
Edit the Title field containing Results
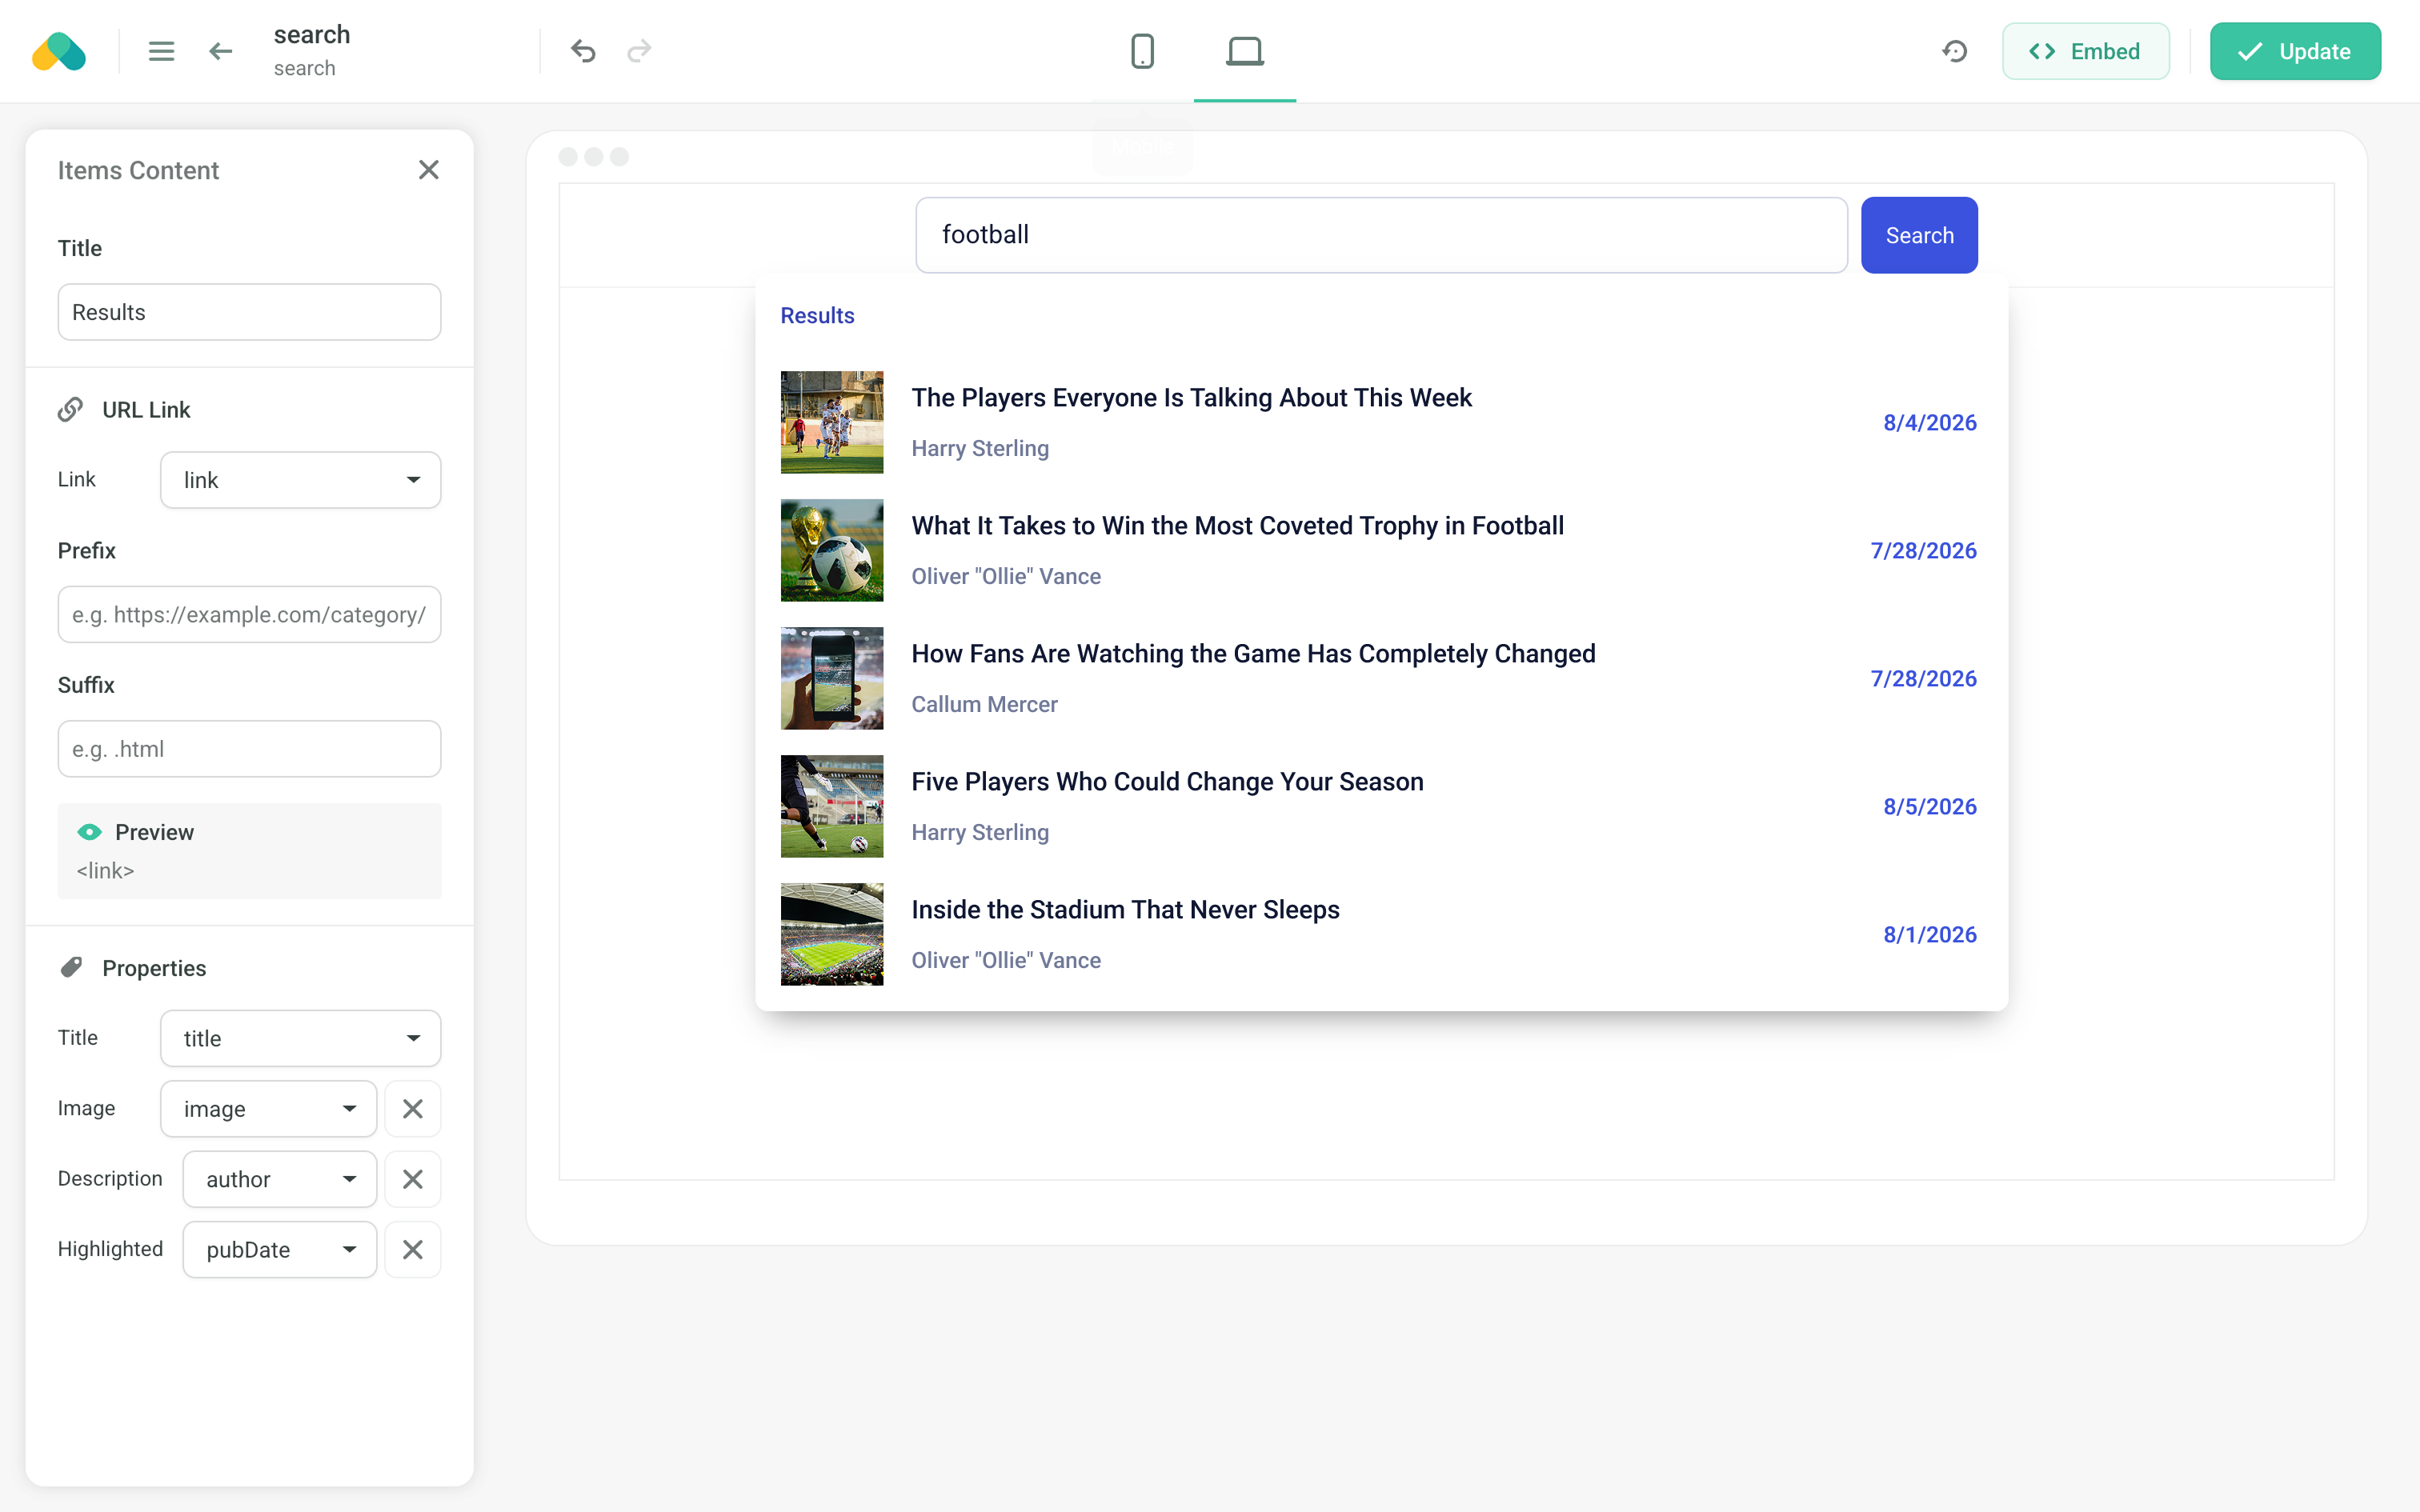(x=249, y=312)
